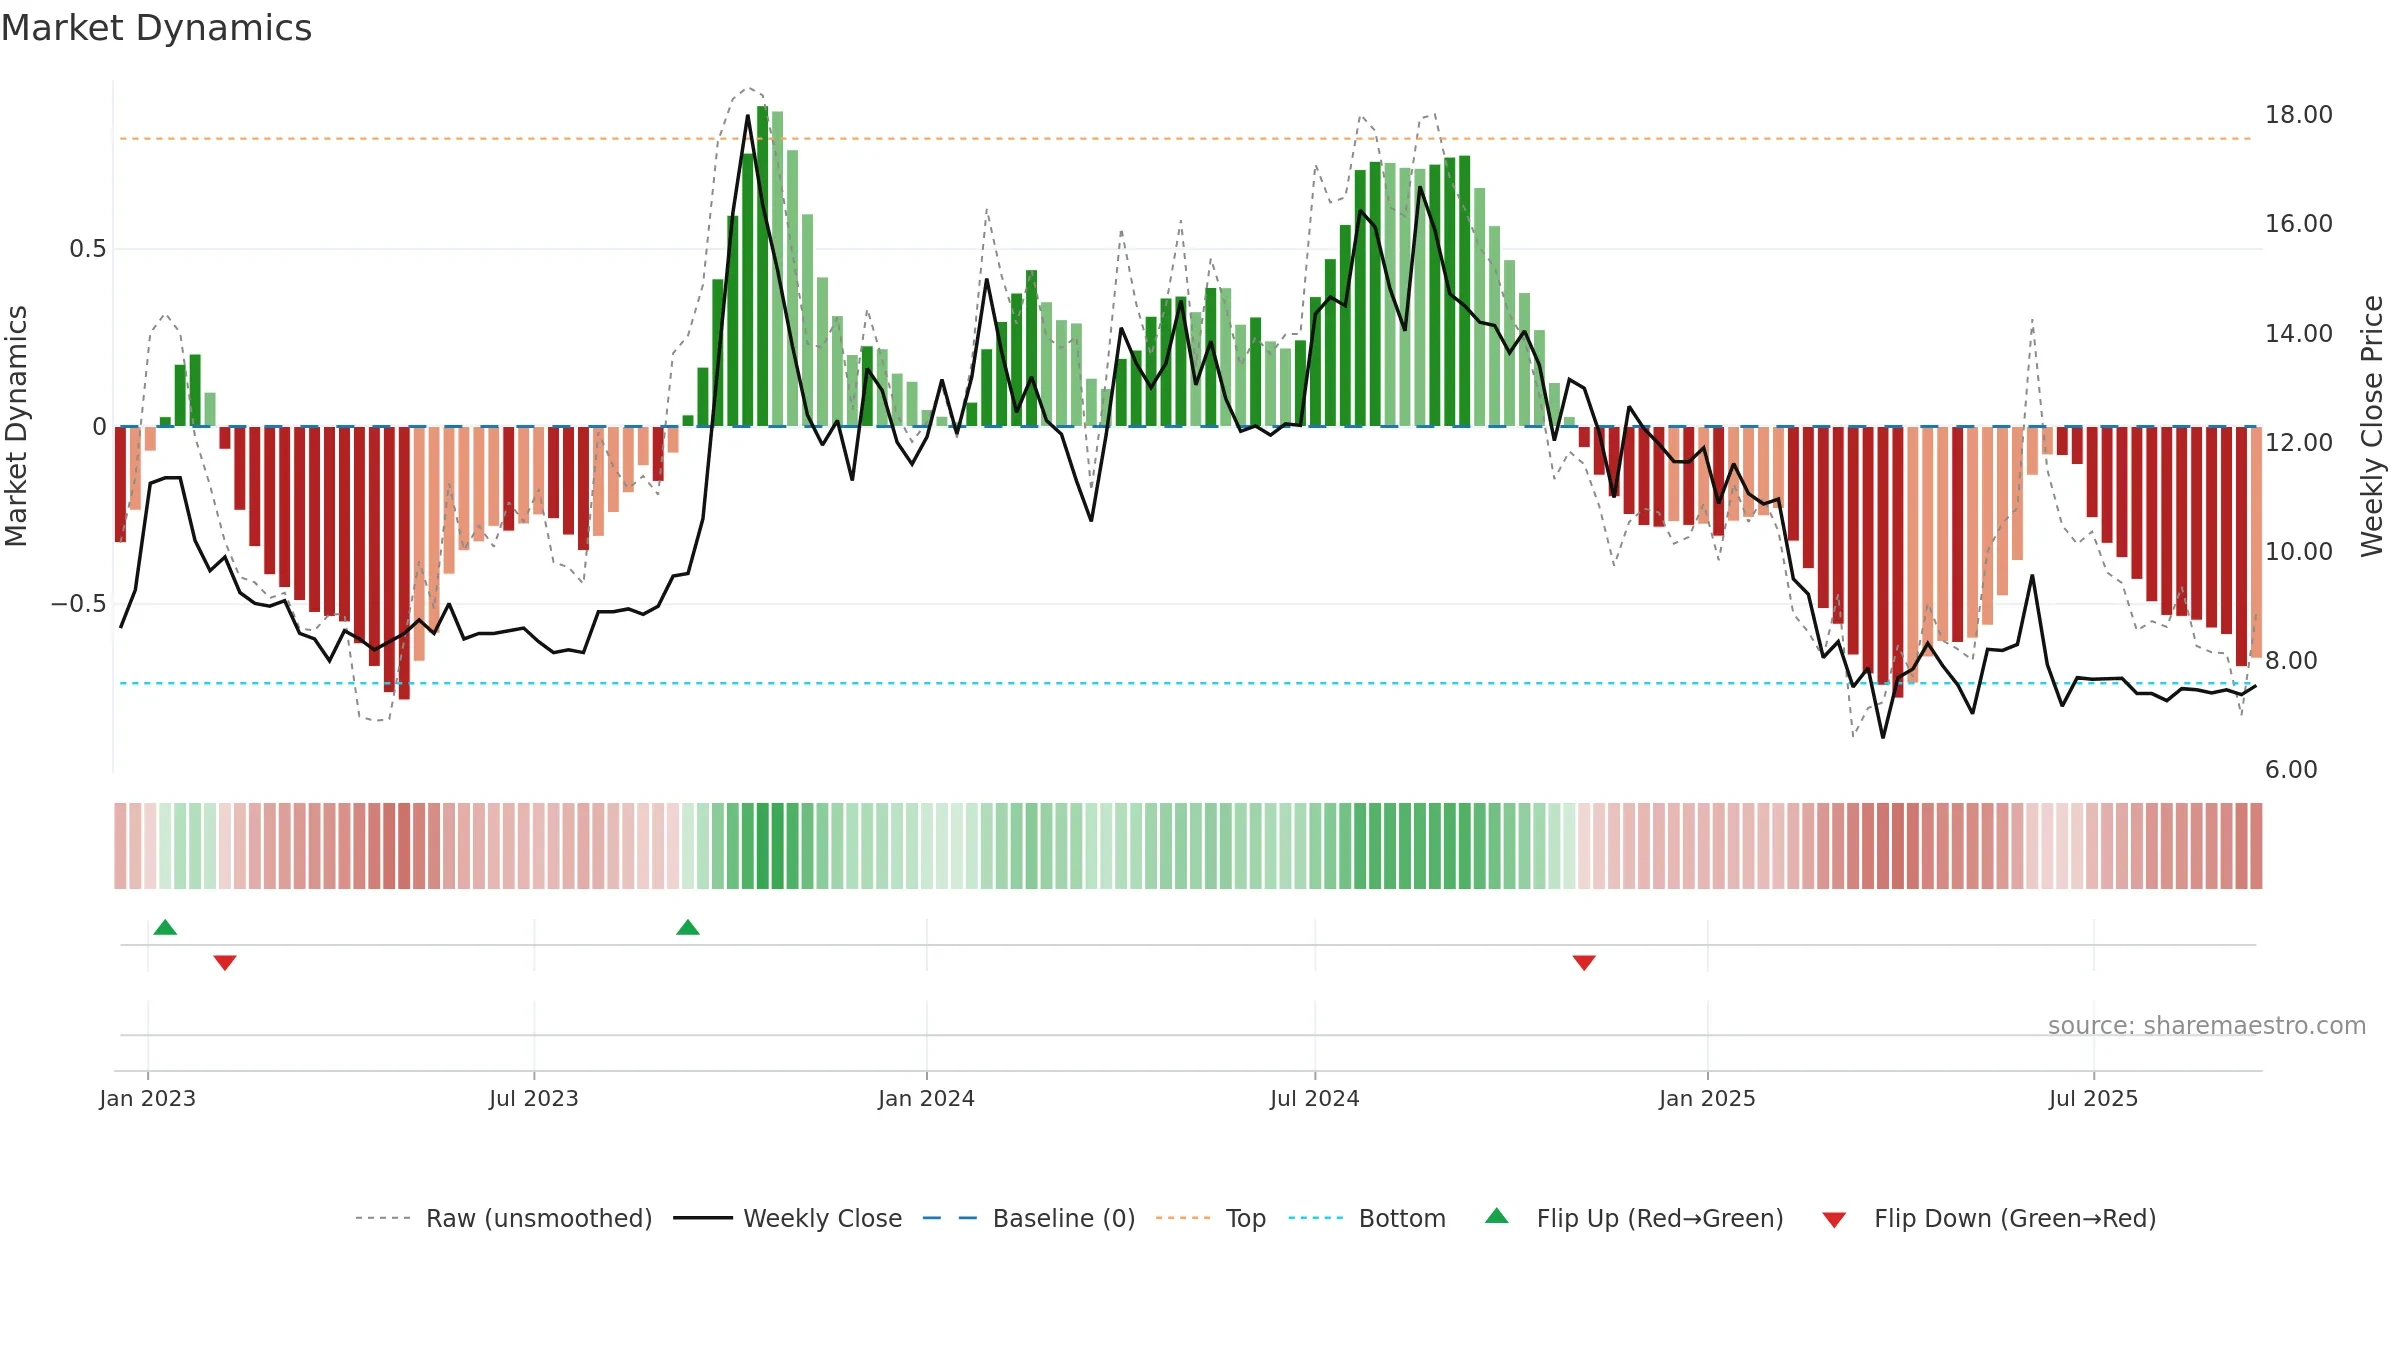
Task: Click the green flip-up marker near Sep 2023
Action: click(688, 927)
